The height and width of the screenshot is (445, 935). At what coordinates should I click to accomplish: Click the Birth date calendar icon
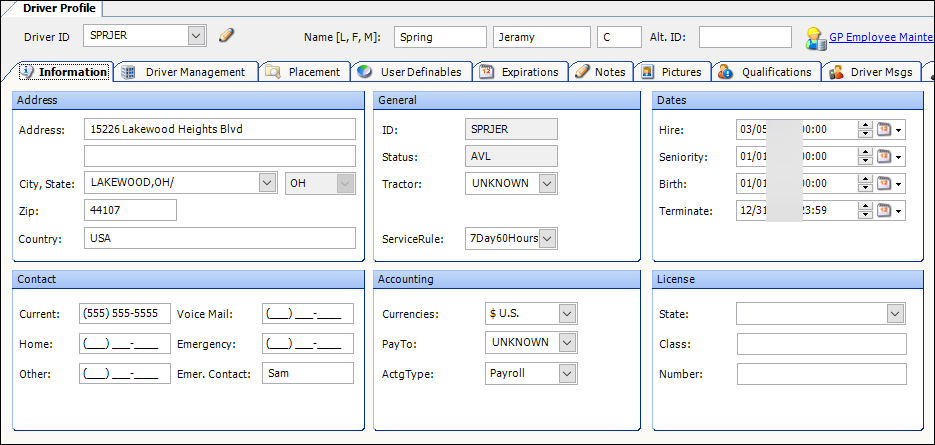(x=884, y=184)
